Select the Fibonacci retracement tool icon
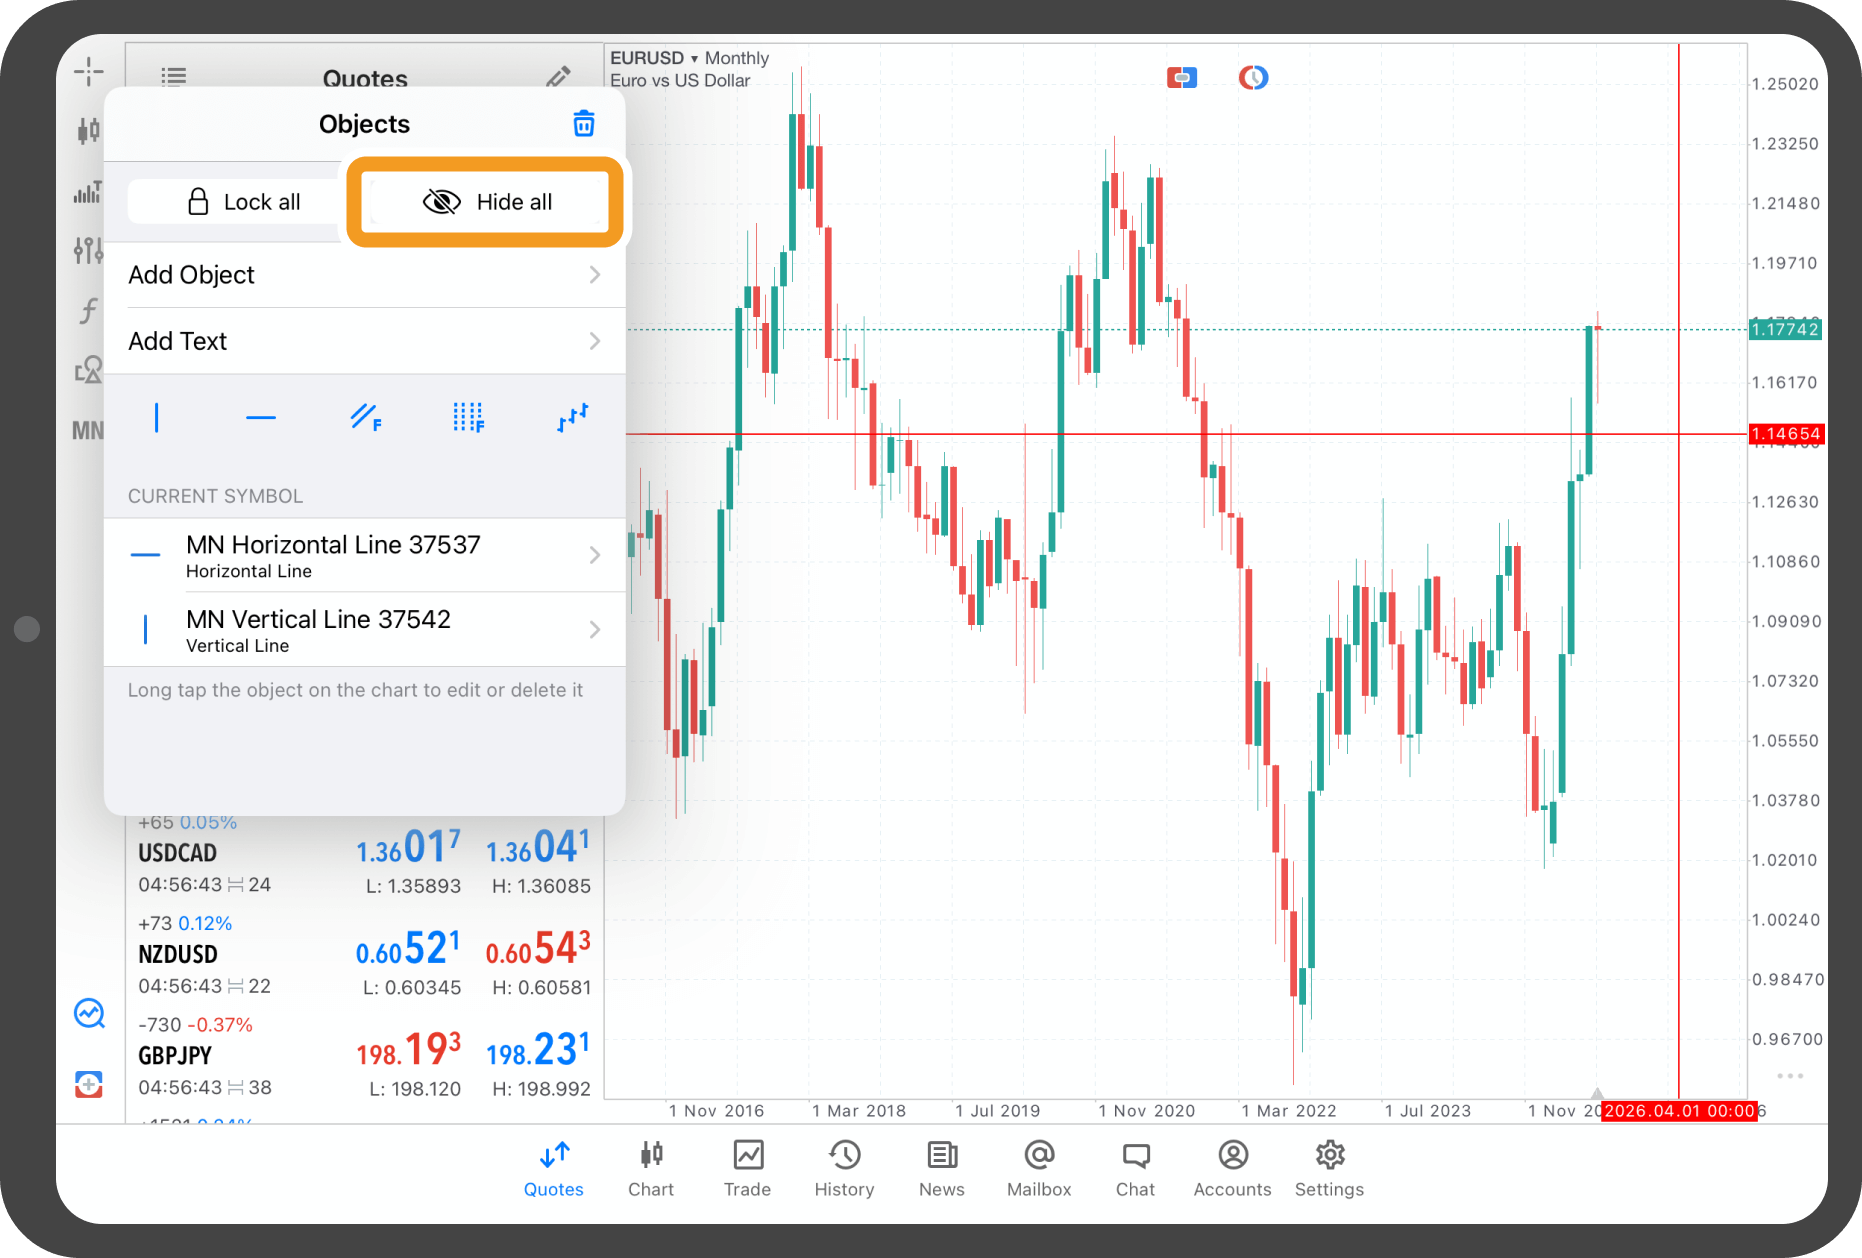The image size is (1862, 1258). 365,417
